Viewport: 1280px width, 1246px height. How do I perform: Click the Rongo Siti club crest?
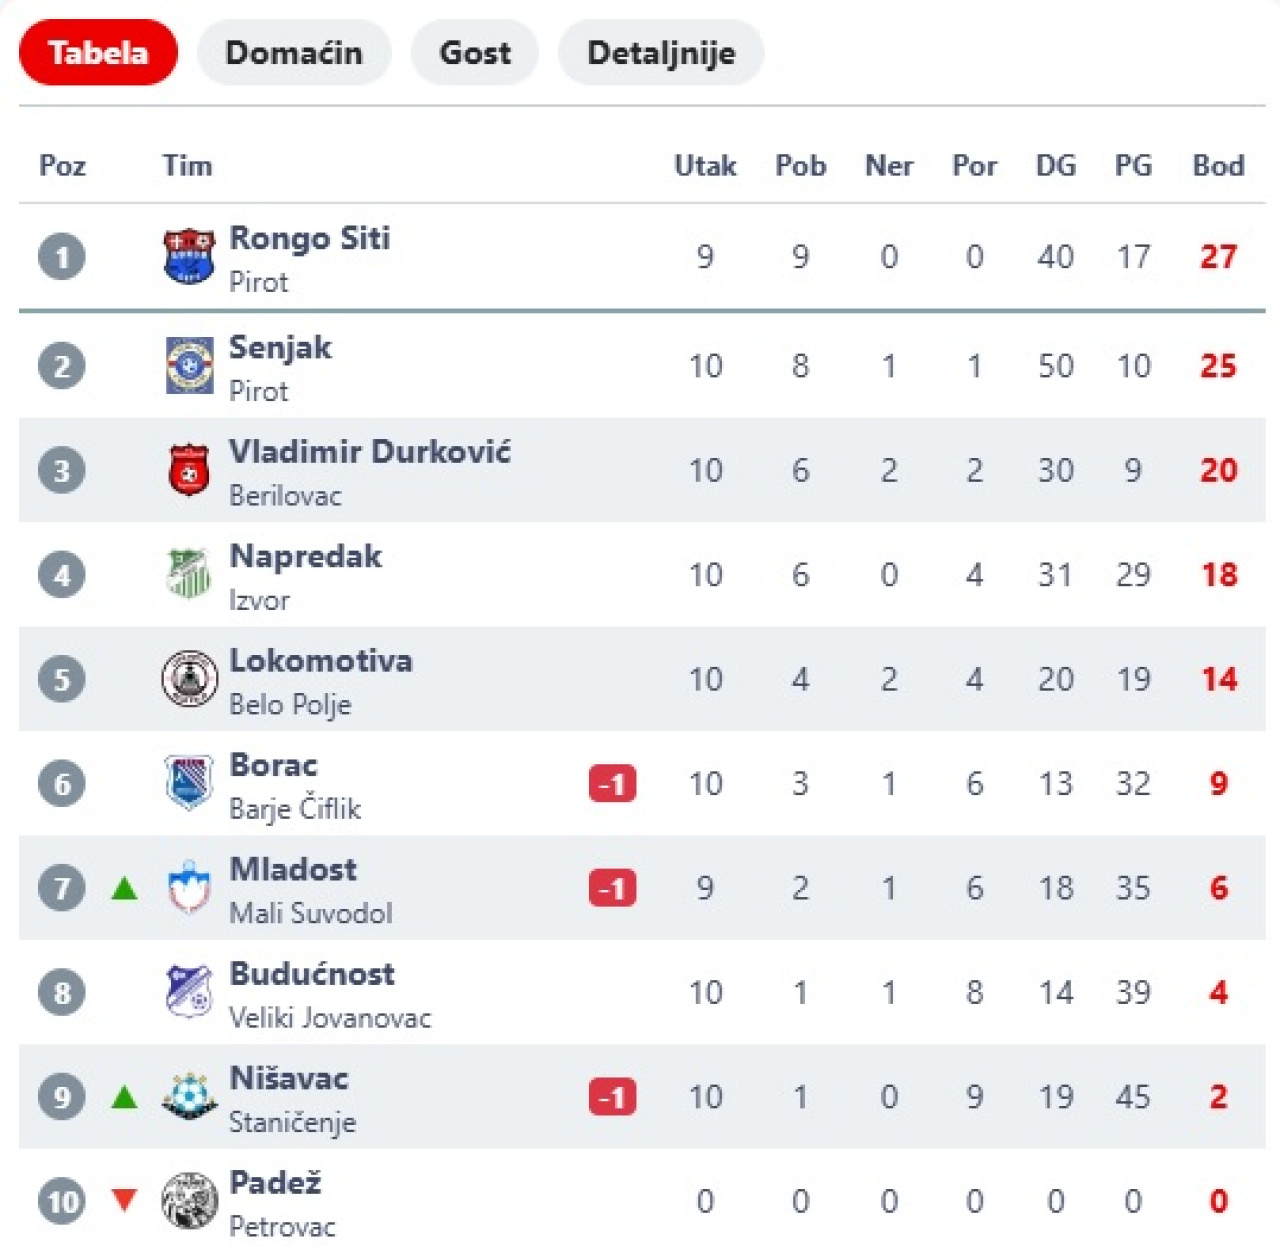[x=189, y=256]
